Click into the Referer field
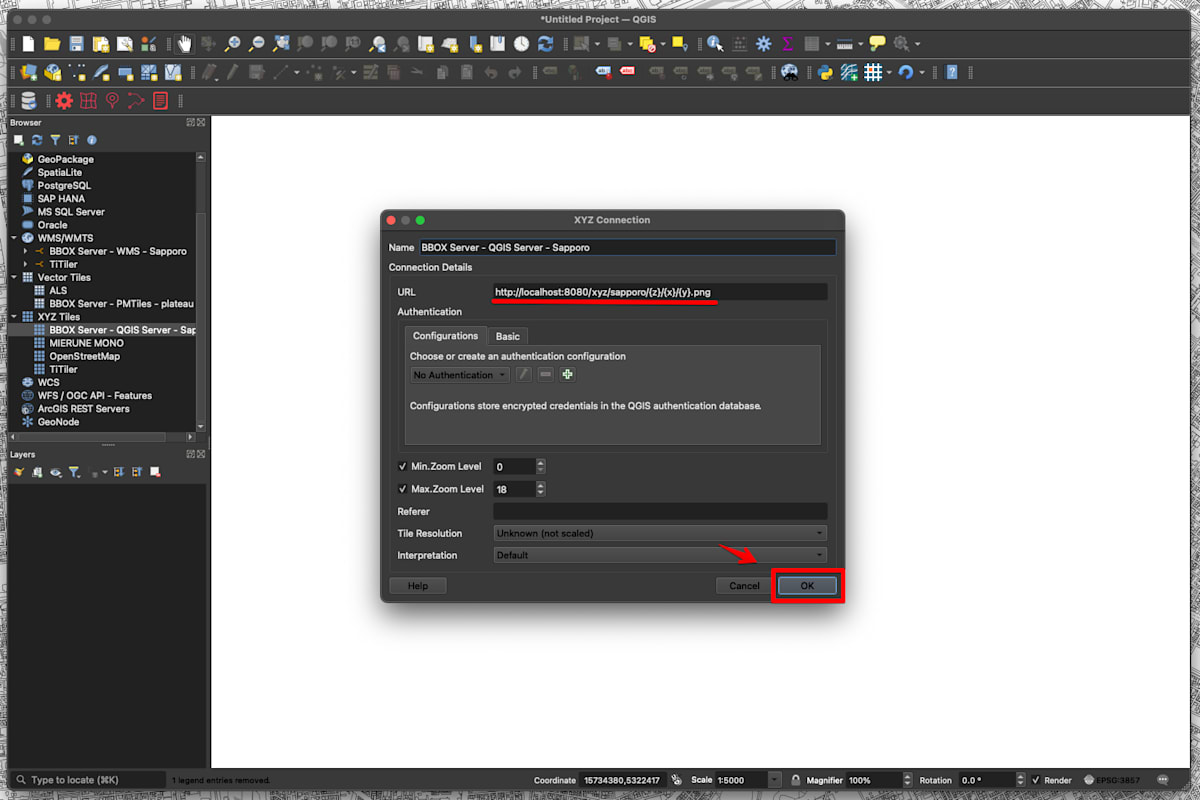The width and height of the screenshot is (1200, 800). 660,511
